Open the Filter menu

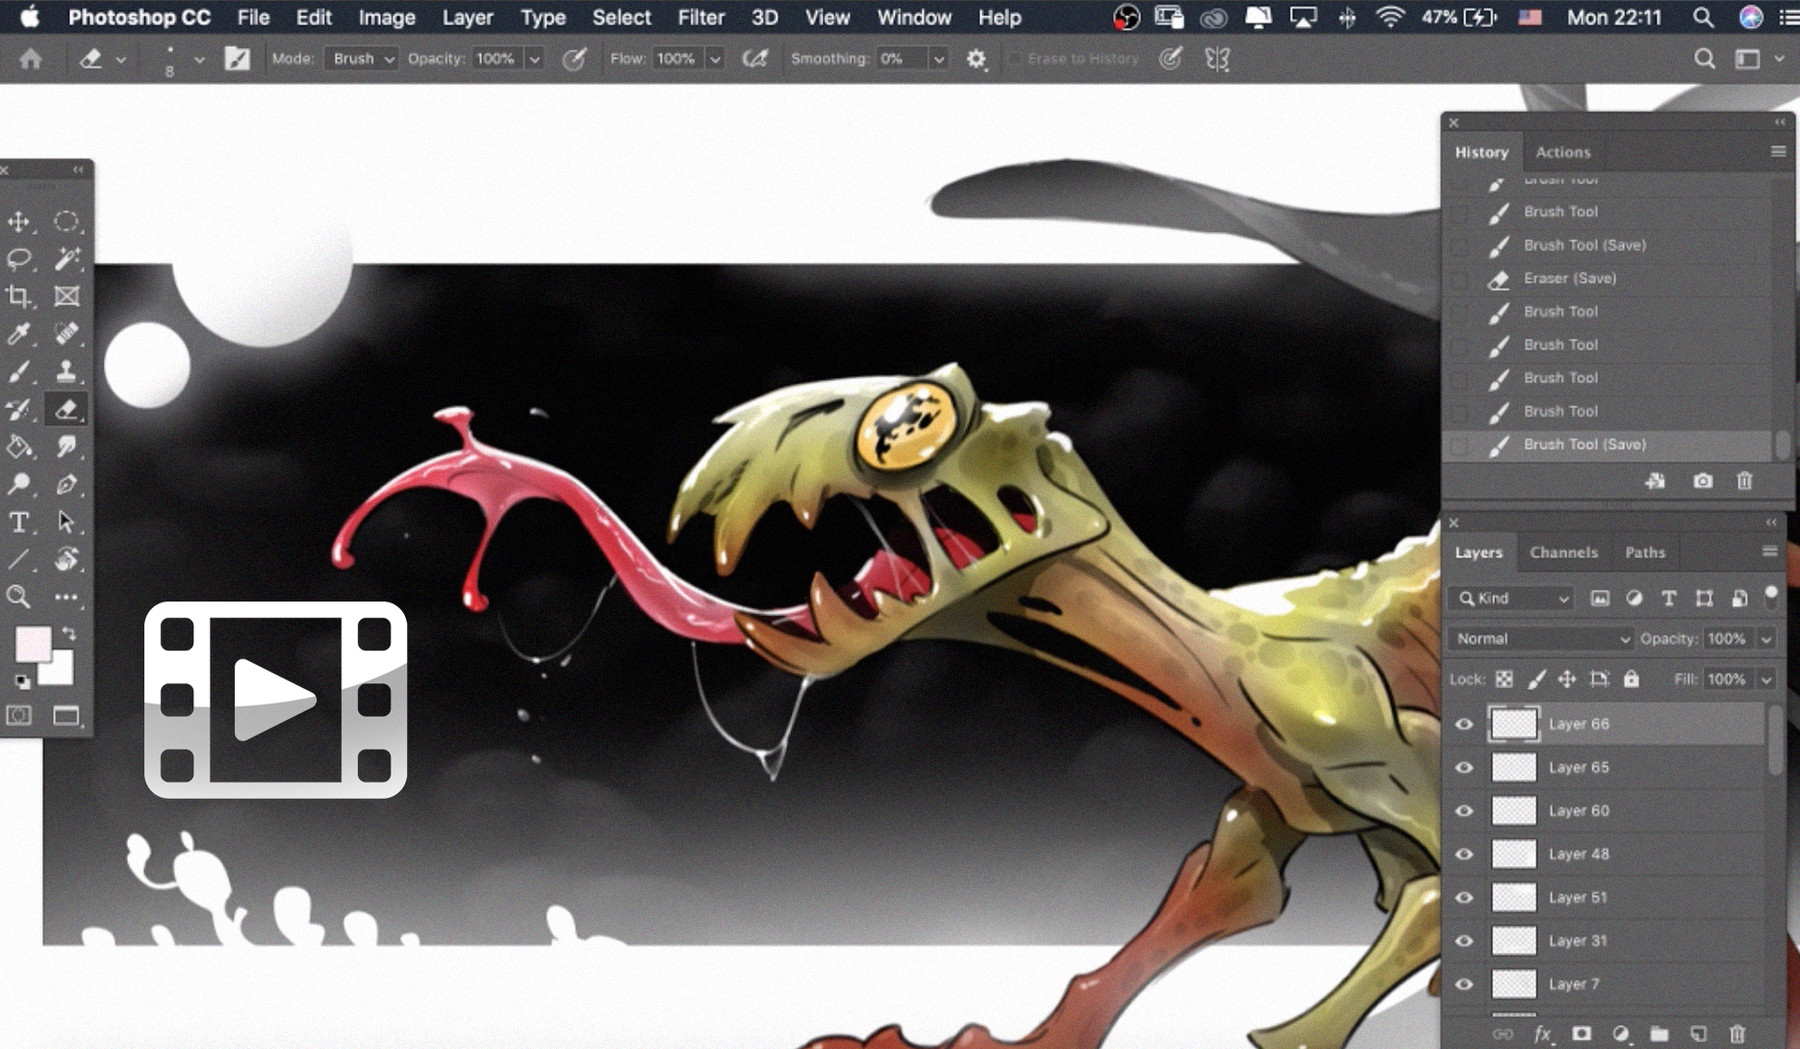700,17
